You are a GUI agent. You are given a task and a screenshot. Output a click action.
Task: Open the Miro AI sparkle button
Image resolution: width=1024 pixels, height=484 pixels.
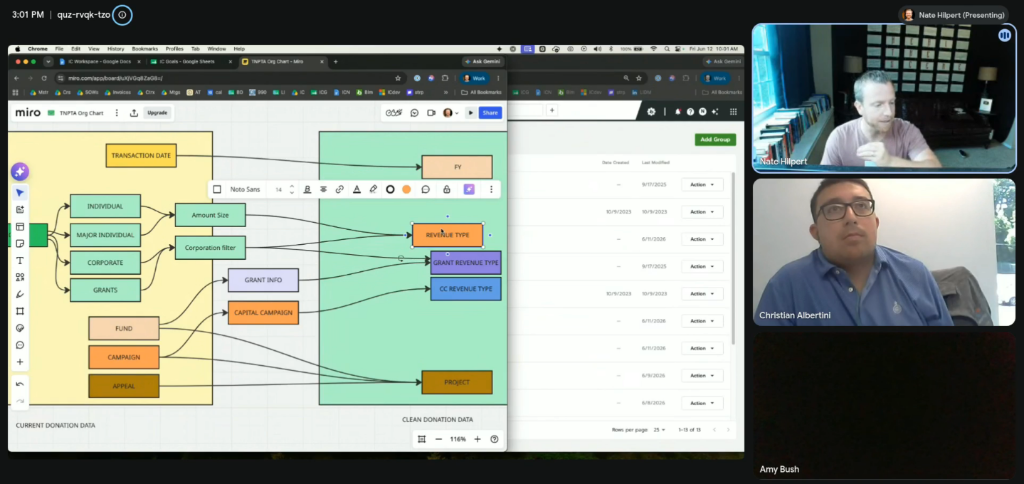[20, 172]
